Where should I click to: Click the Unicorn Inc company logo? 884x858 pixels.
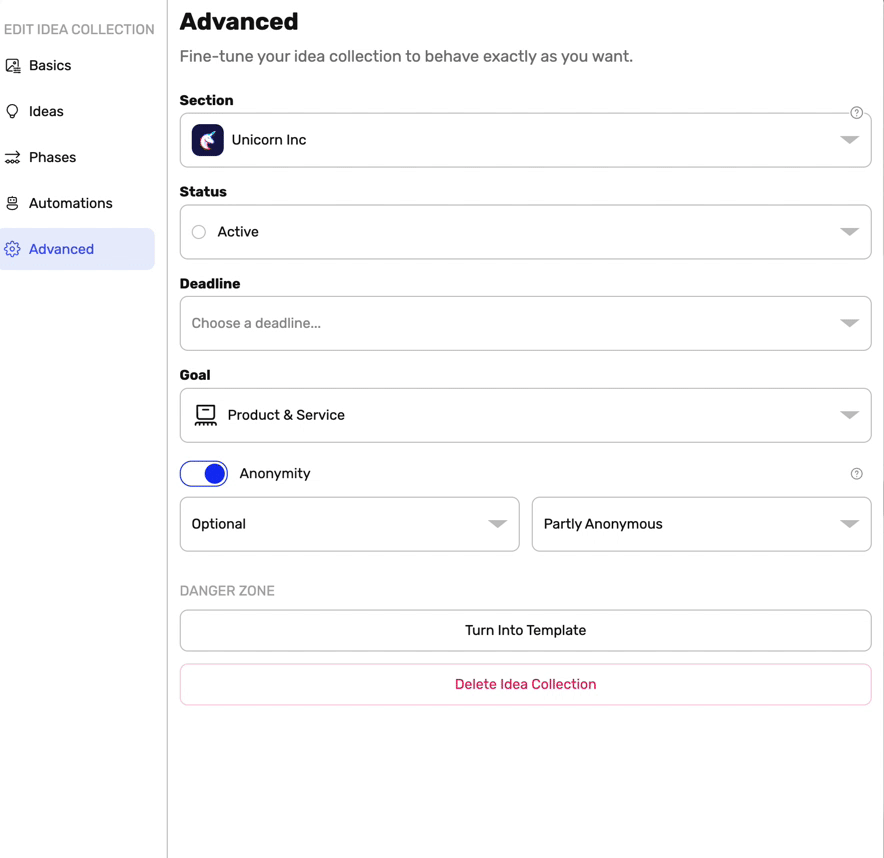207,140
